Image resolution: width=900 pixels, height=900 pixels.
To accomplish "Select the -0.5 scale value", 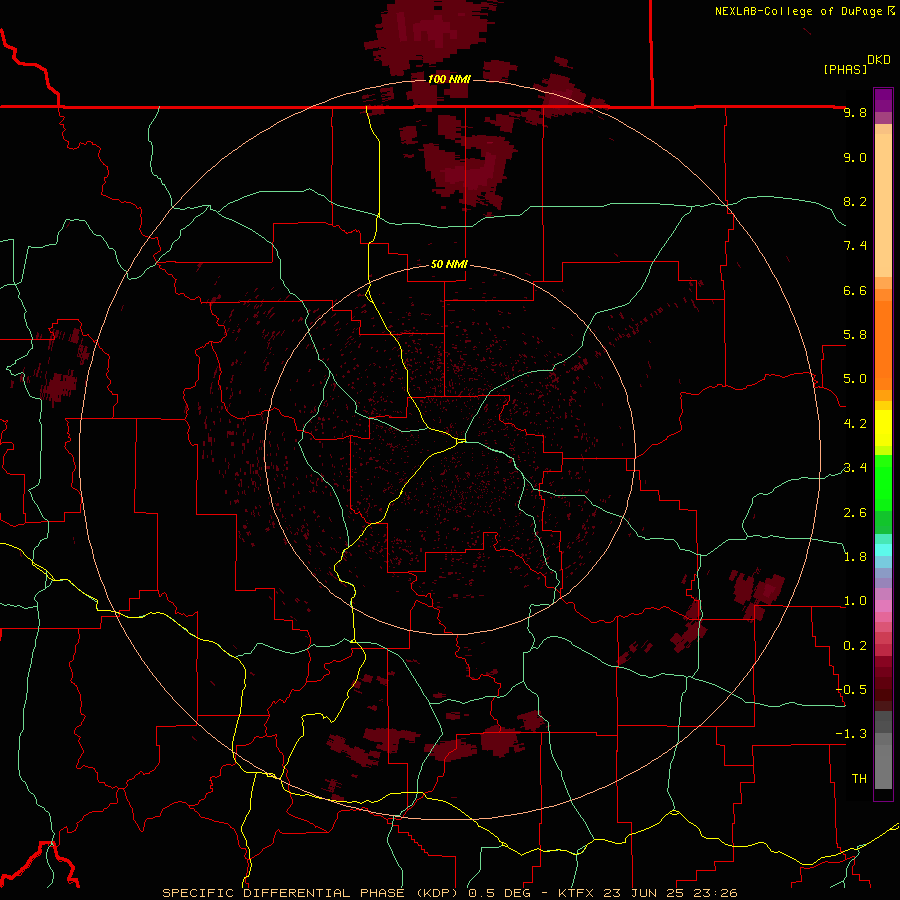I will [x=851, y=690].
